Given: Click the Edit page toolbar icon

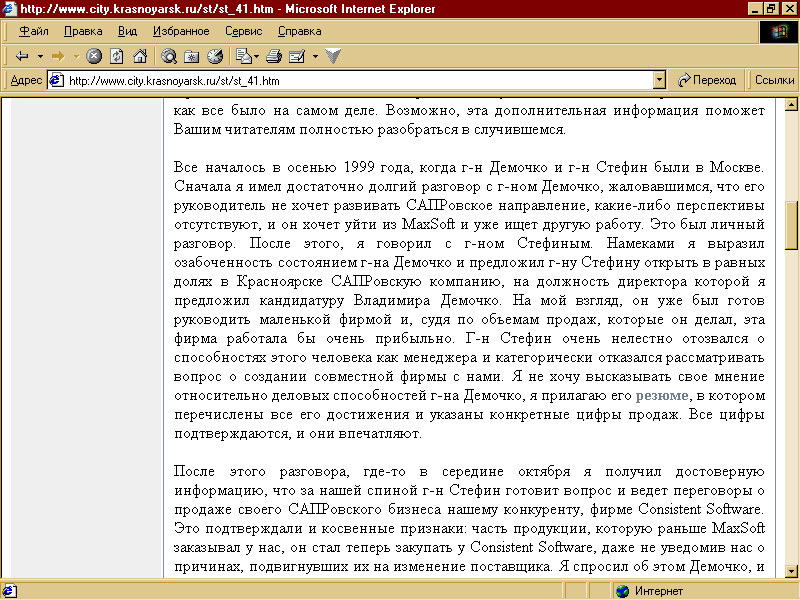Looking at the screenshot, I should pyautogui.click(x=297, y=56).
